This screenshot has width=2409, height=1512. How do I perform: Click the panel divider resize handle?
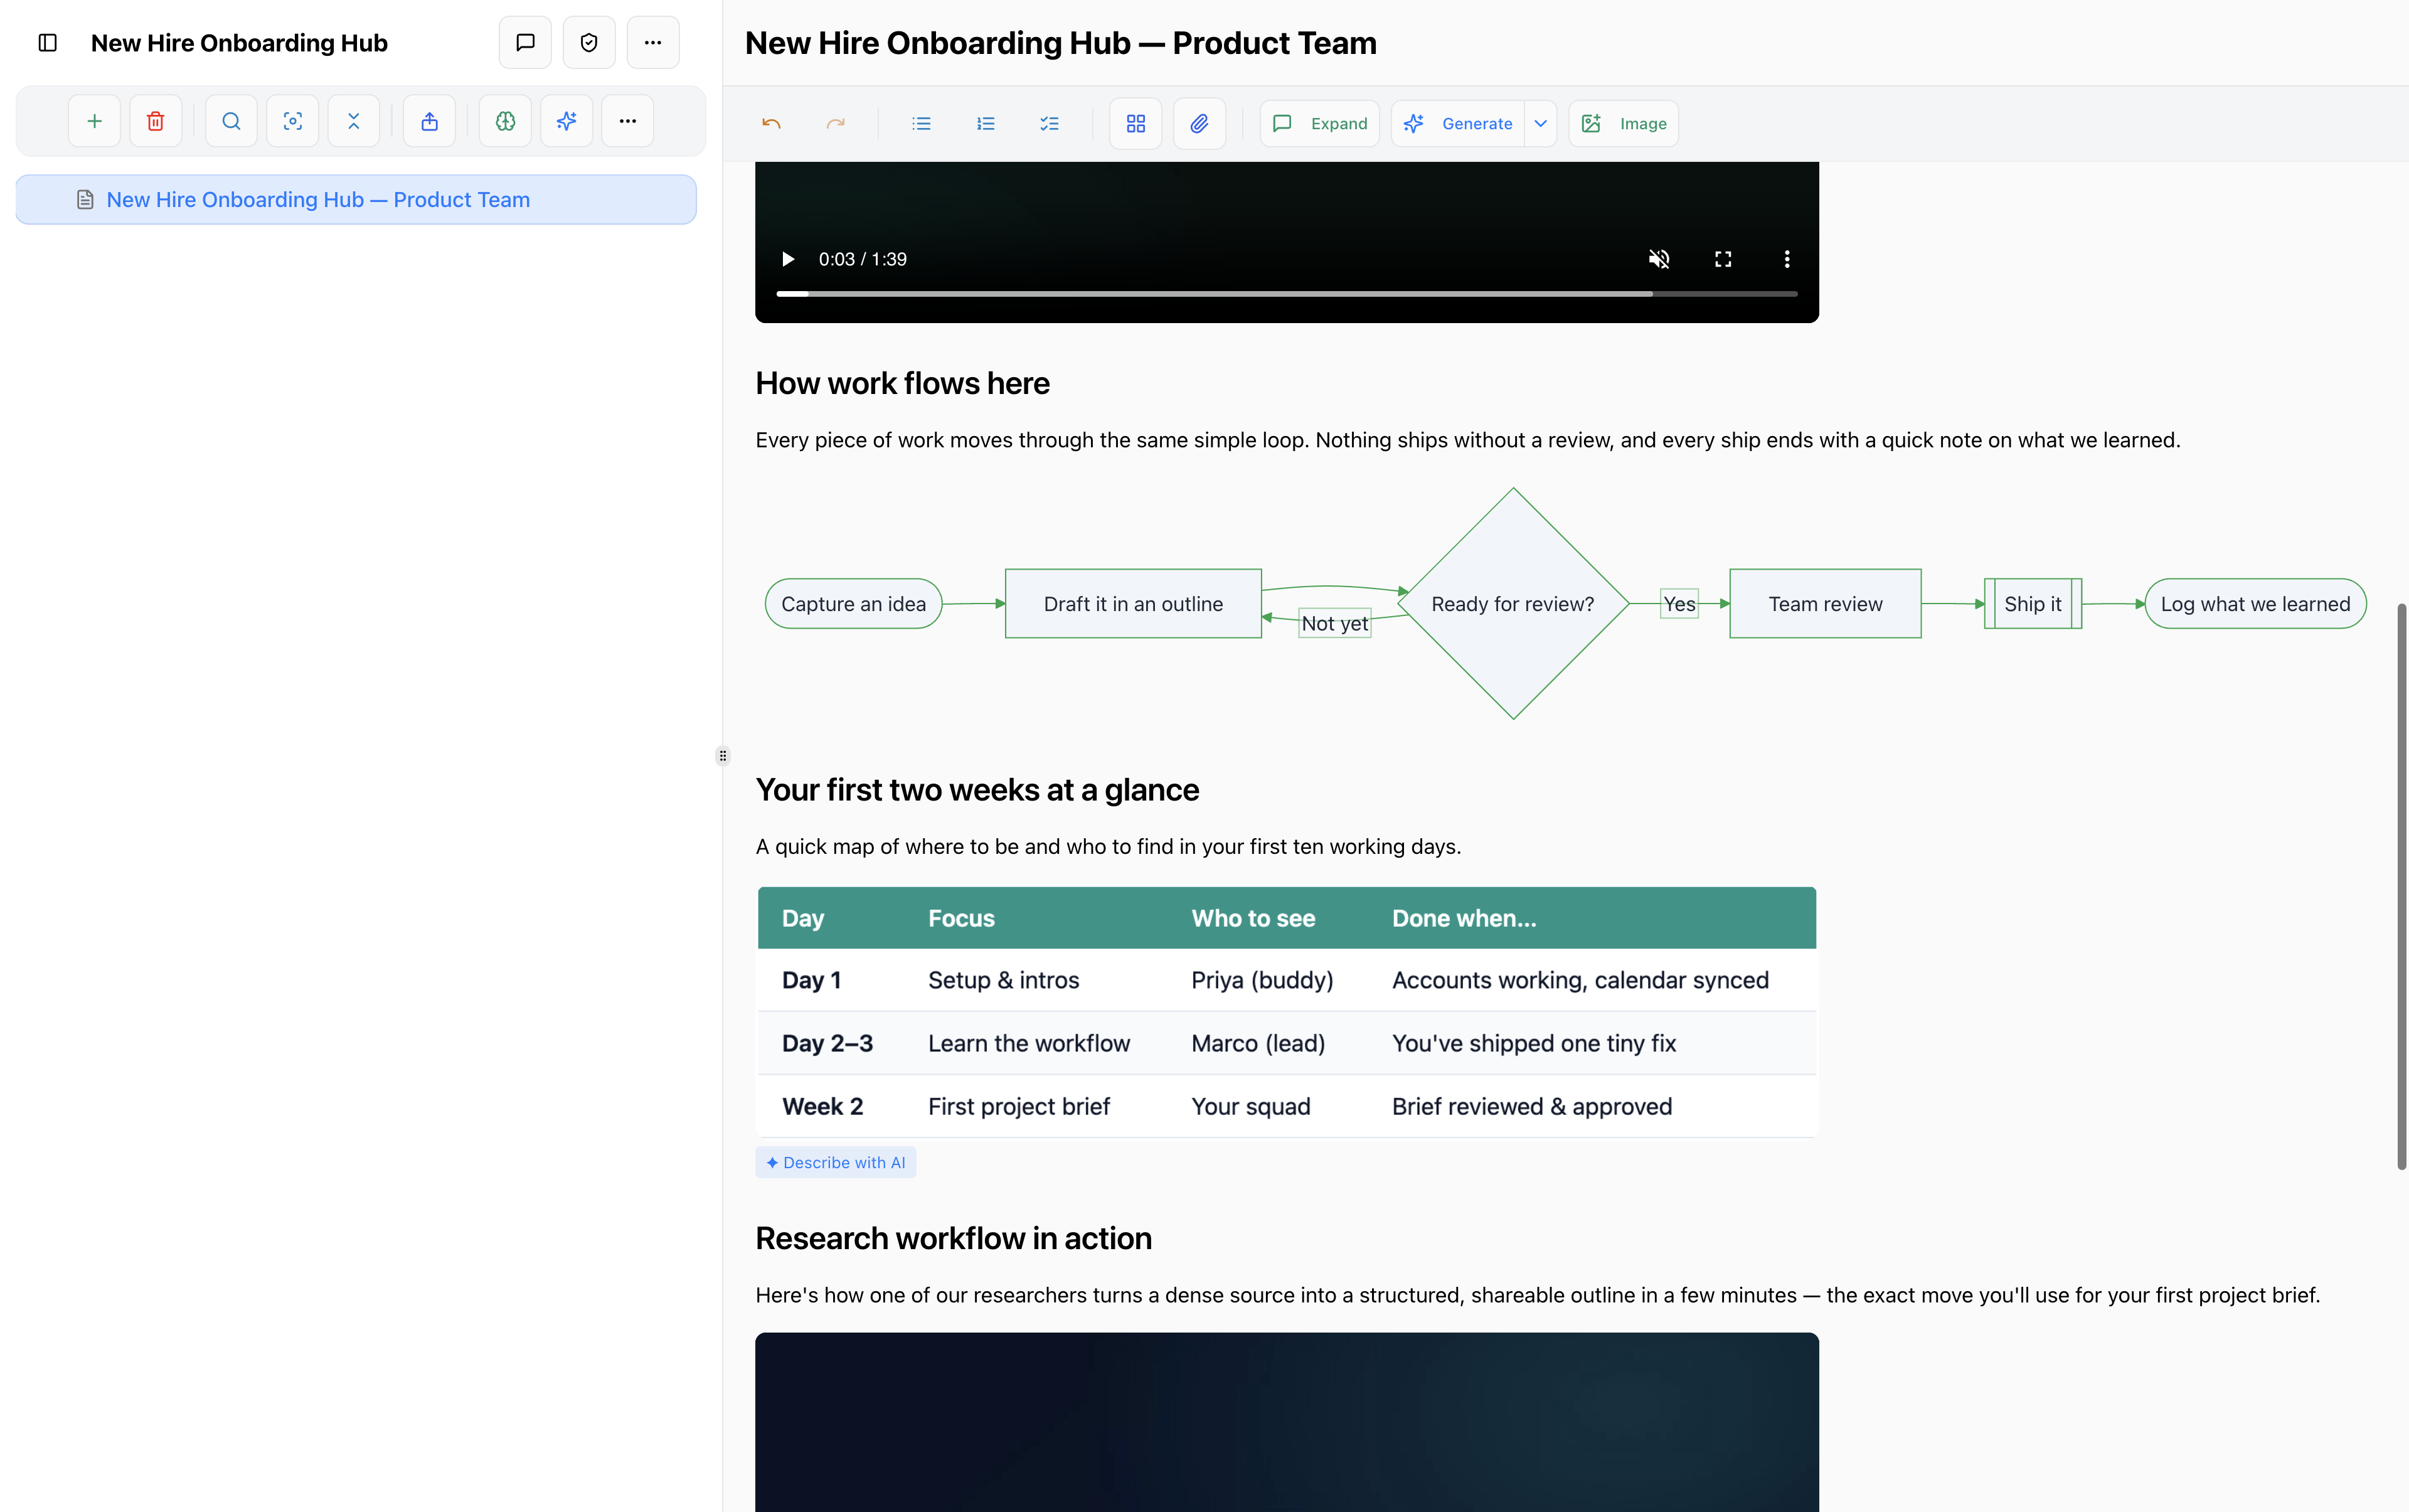pyautogui.click(x=723, y=756)
